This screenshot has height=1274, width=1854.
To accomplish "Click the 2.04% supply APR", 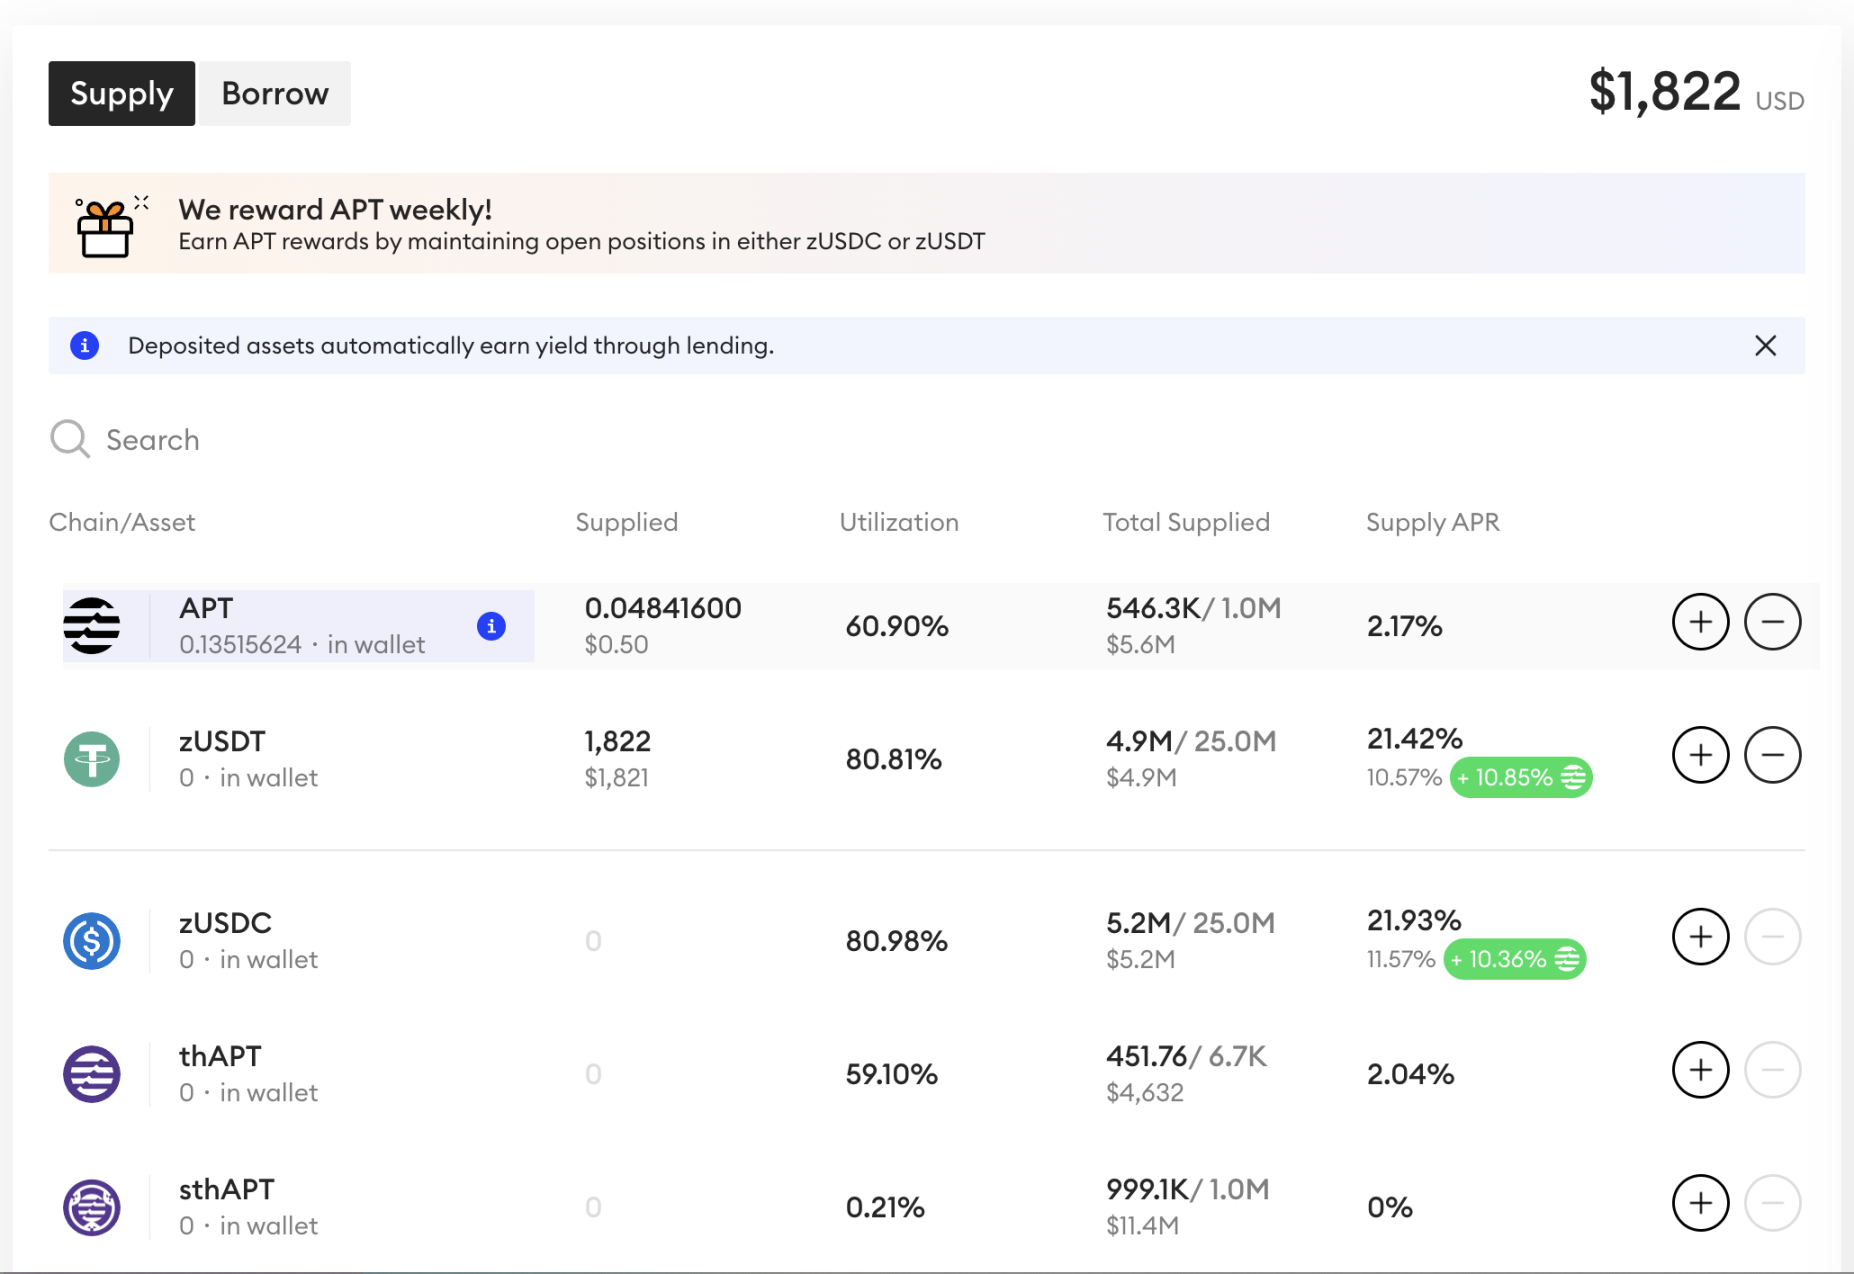I will click(1411, 1074).
